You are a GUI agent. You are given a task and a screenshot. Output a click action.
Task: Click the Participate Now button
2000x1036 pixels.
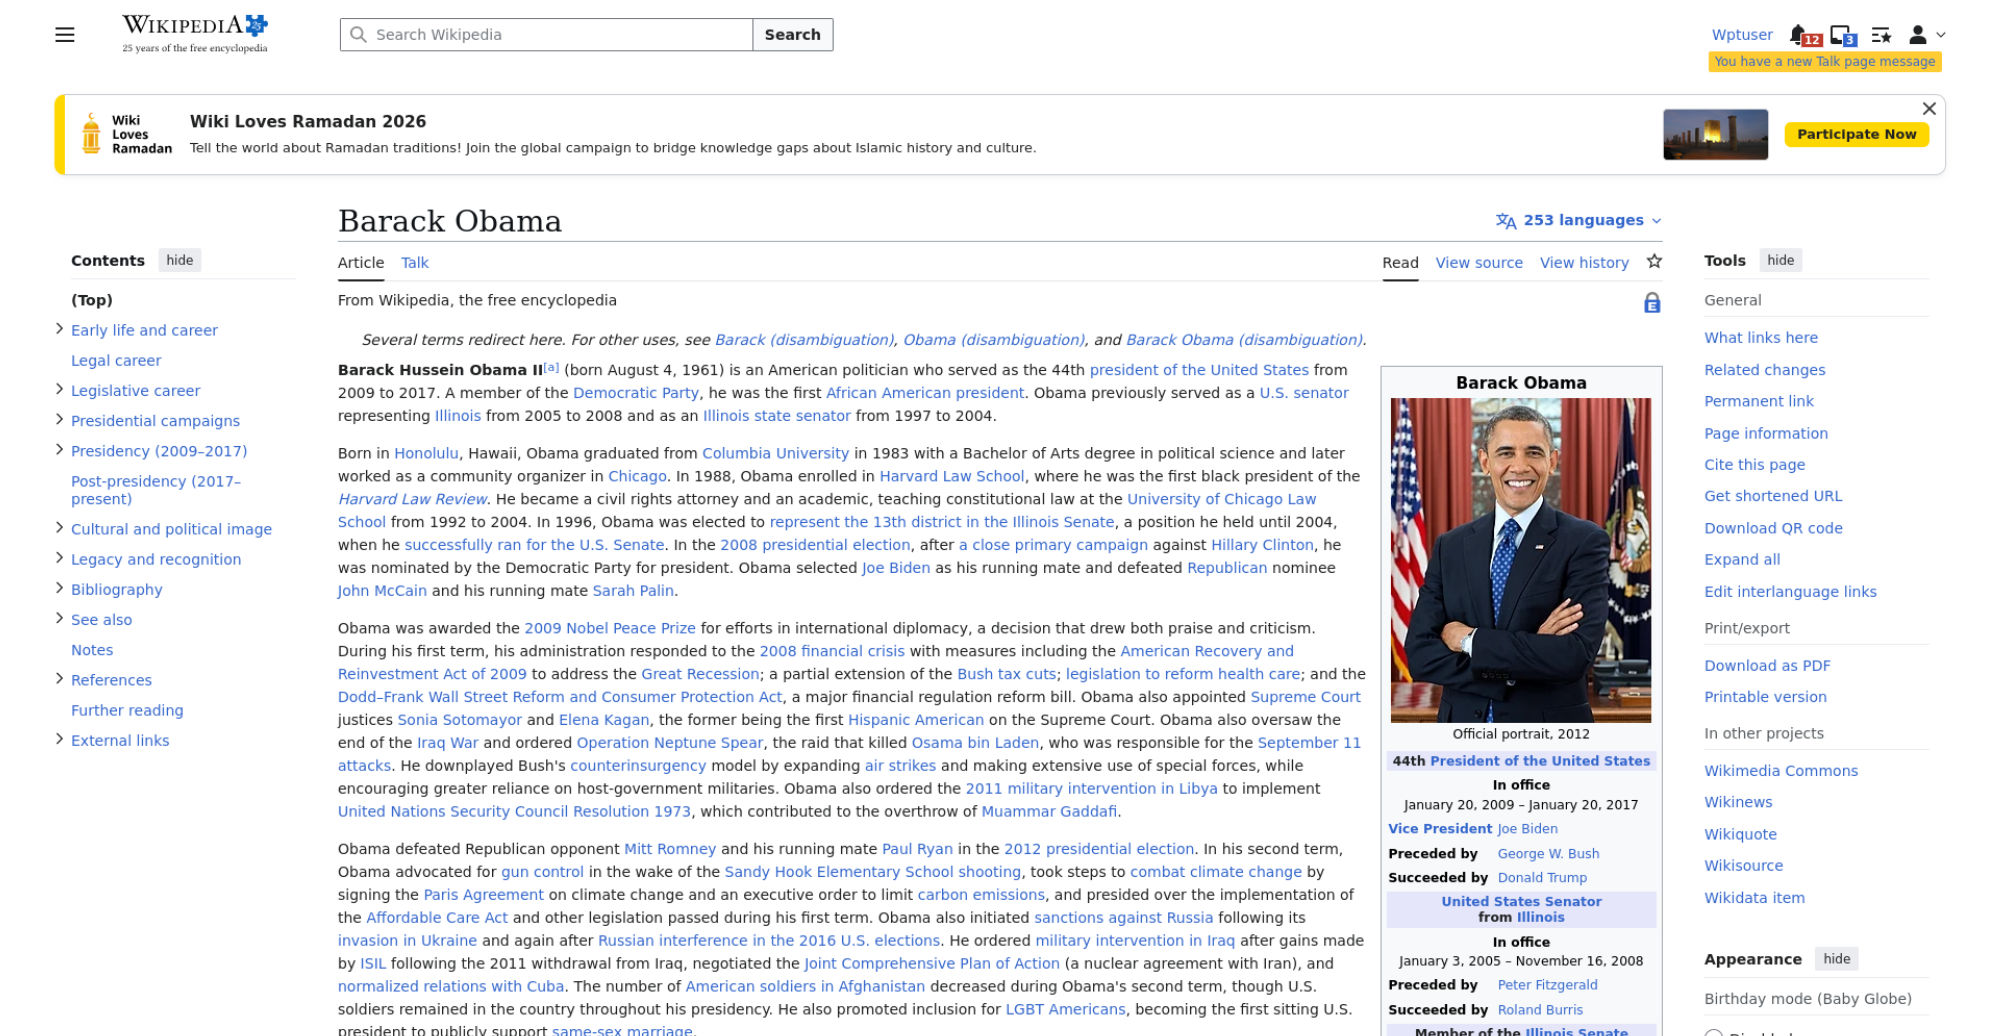click(1856, 134)
